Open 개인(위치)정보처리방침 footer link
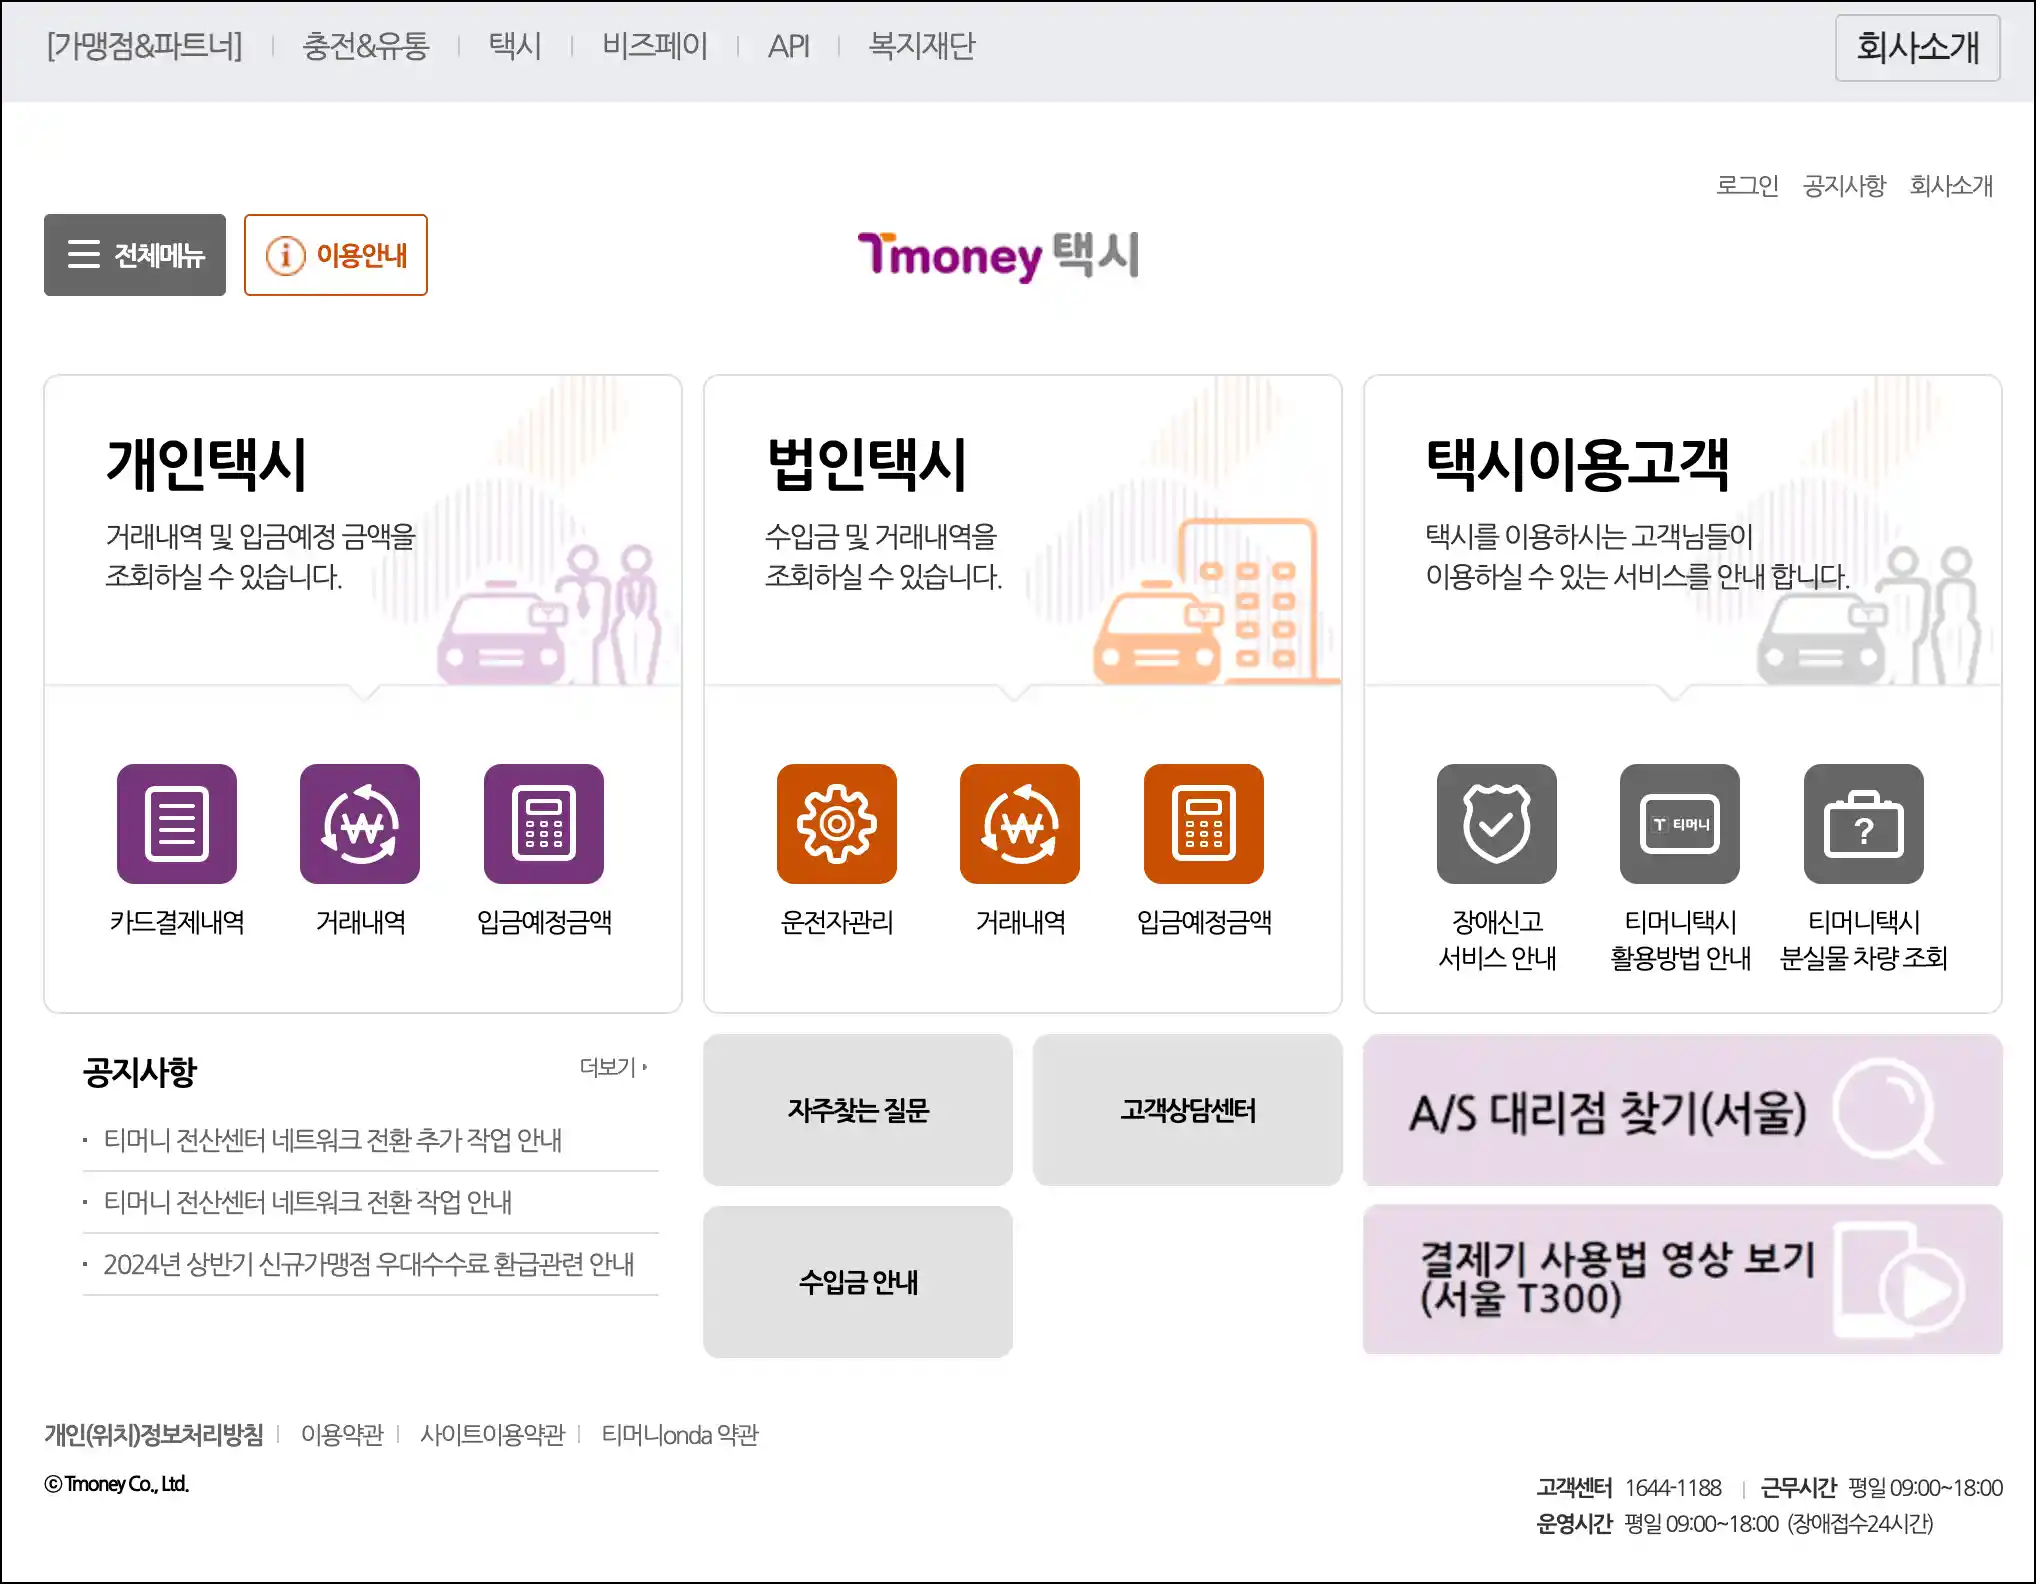2036x1584 pixels. (x=154, y=1435)
